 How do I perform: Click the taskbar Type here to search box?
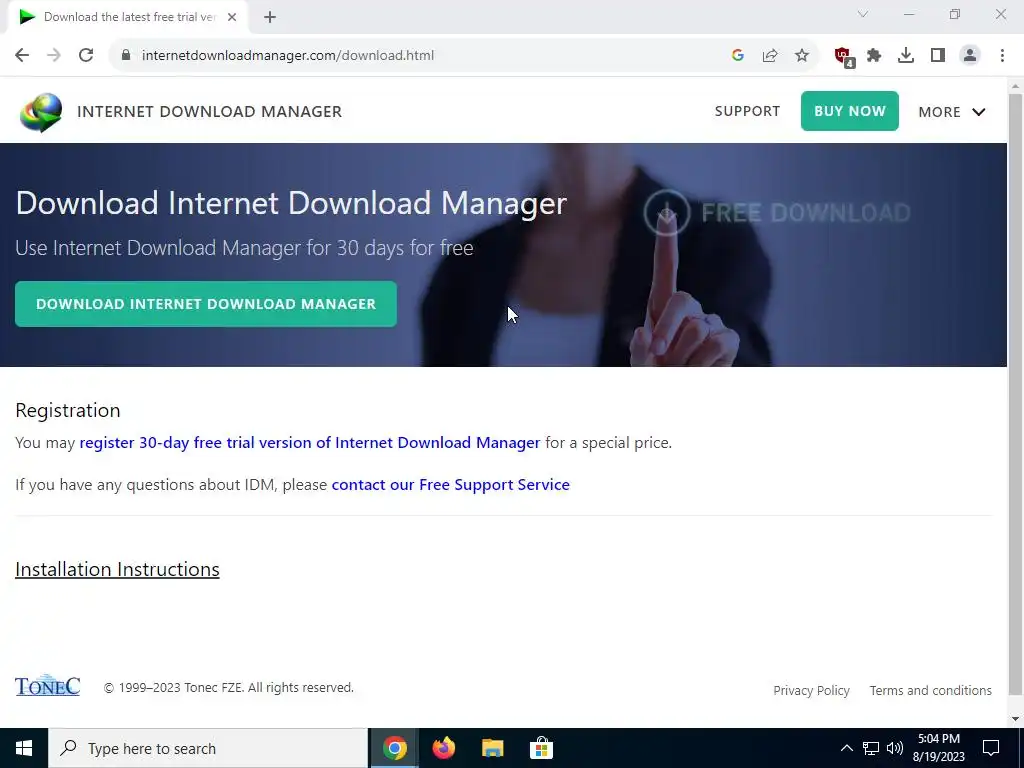(x=208, y=748)
